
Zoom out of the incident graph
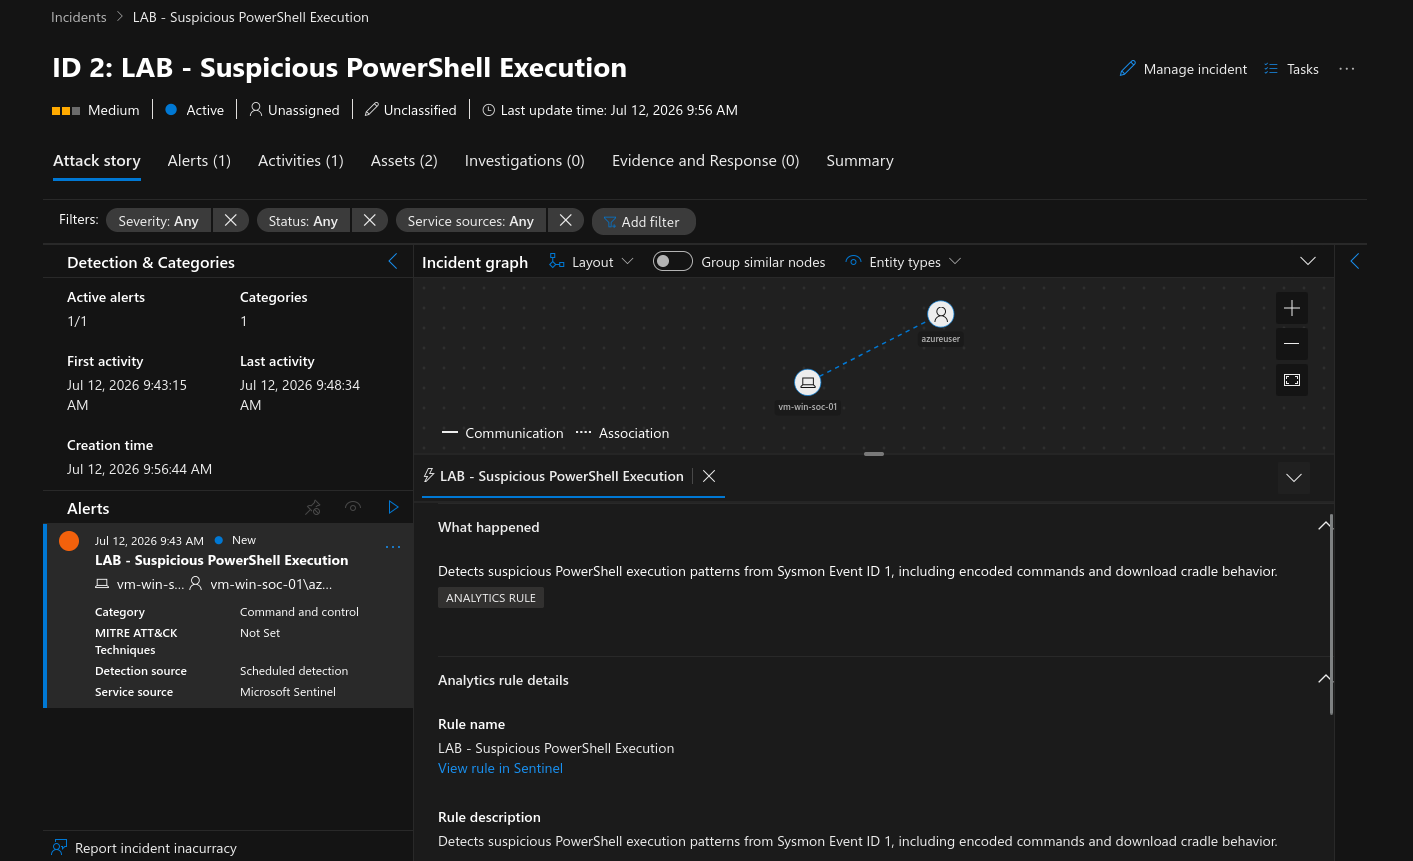1292,344
